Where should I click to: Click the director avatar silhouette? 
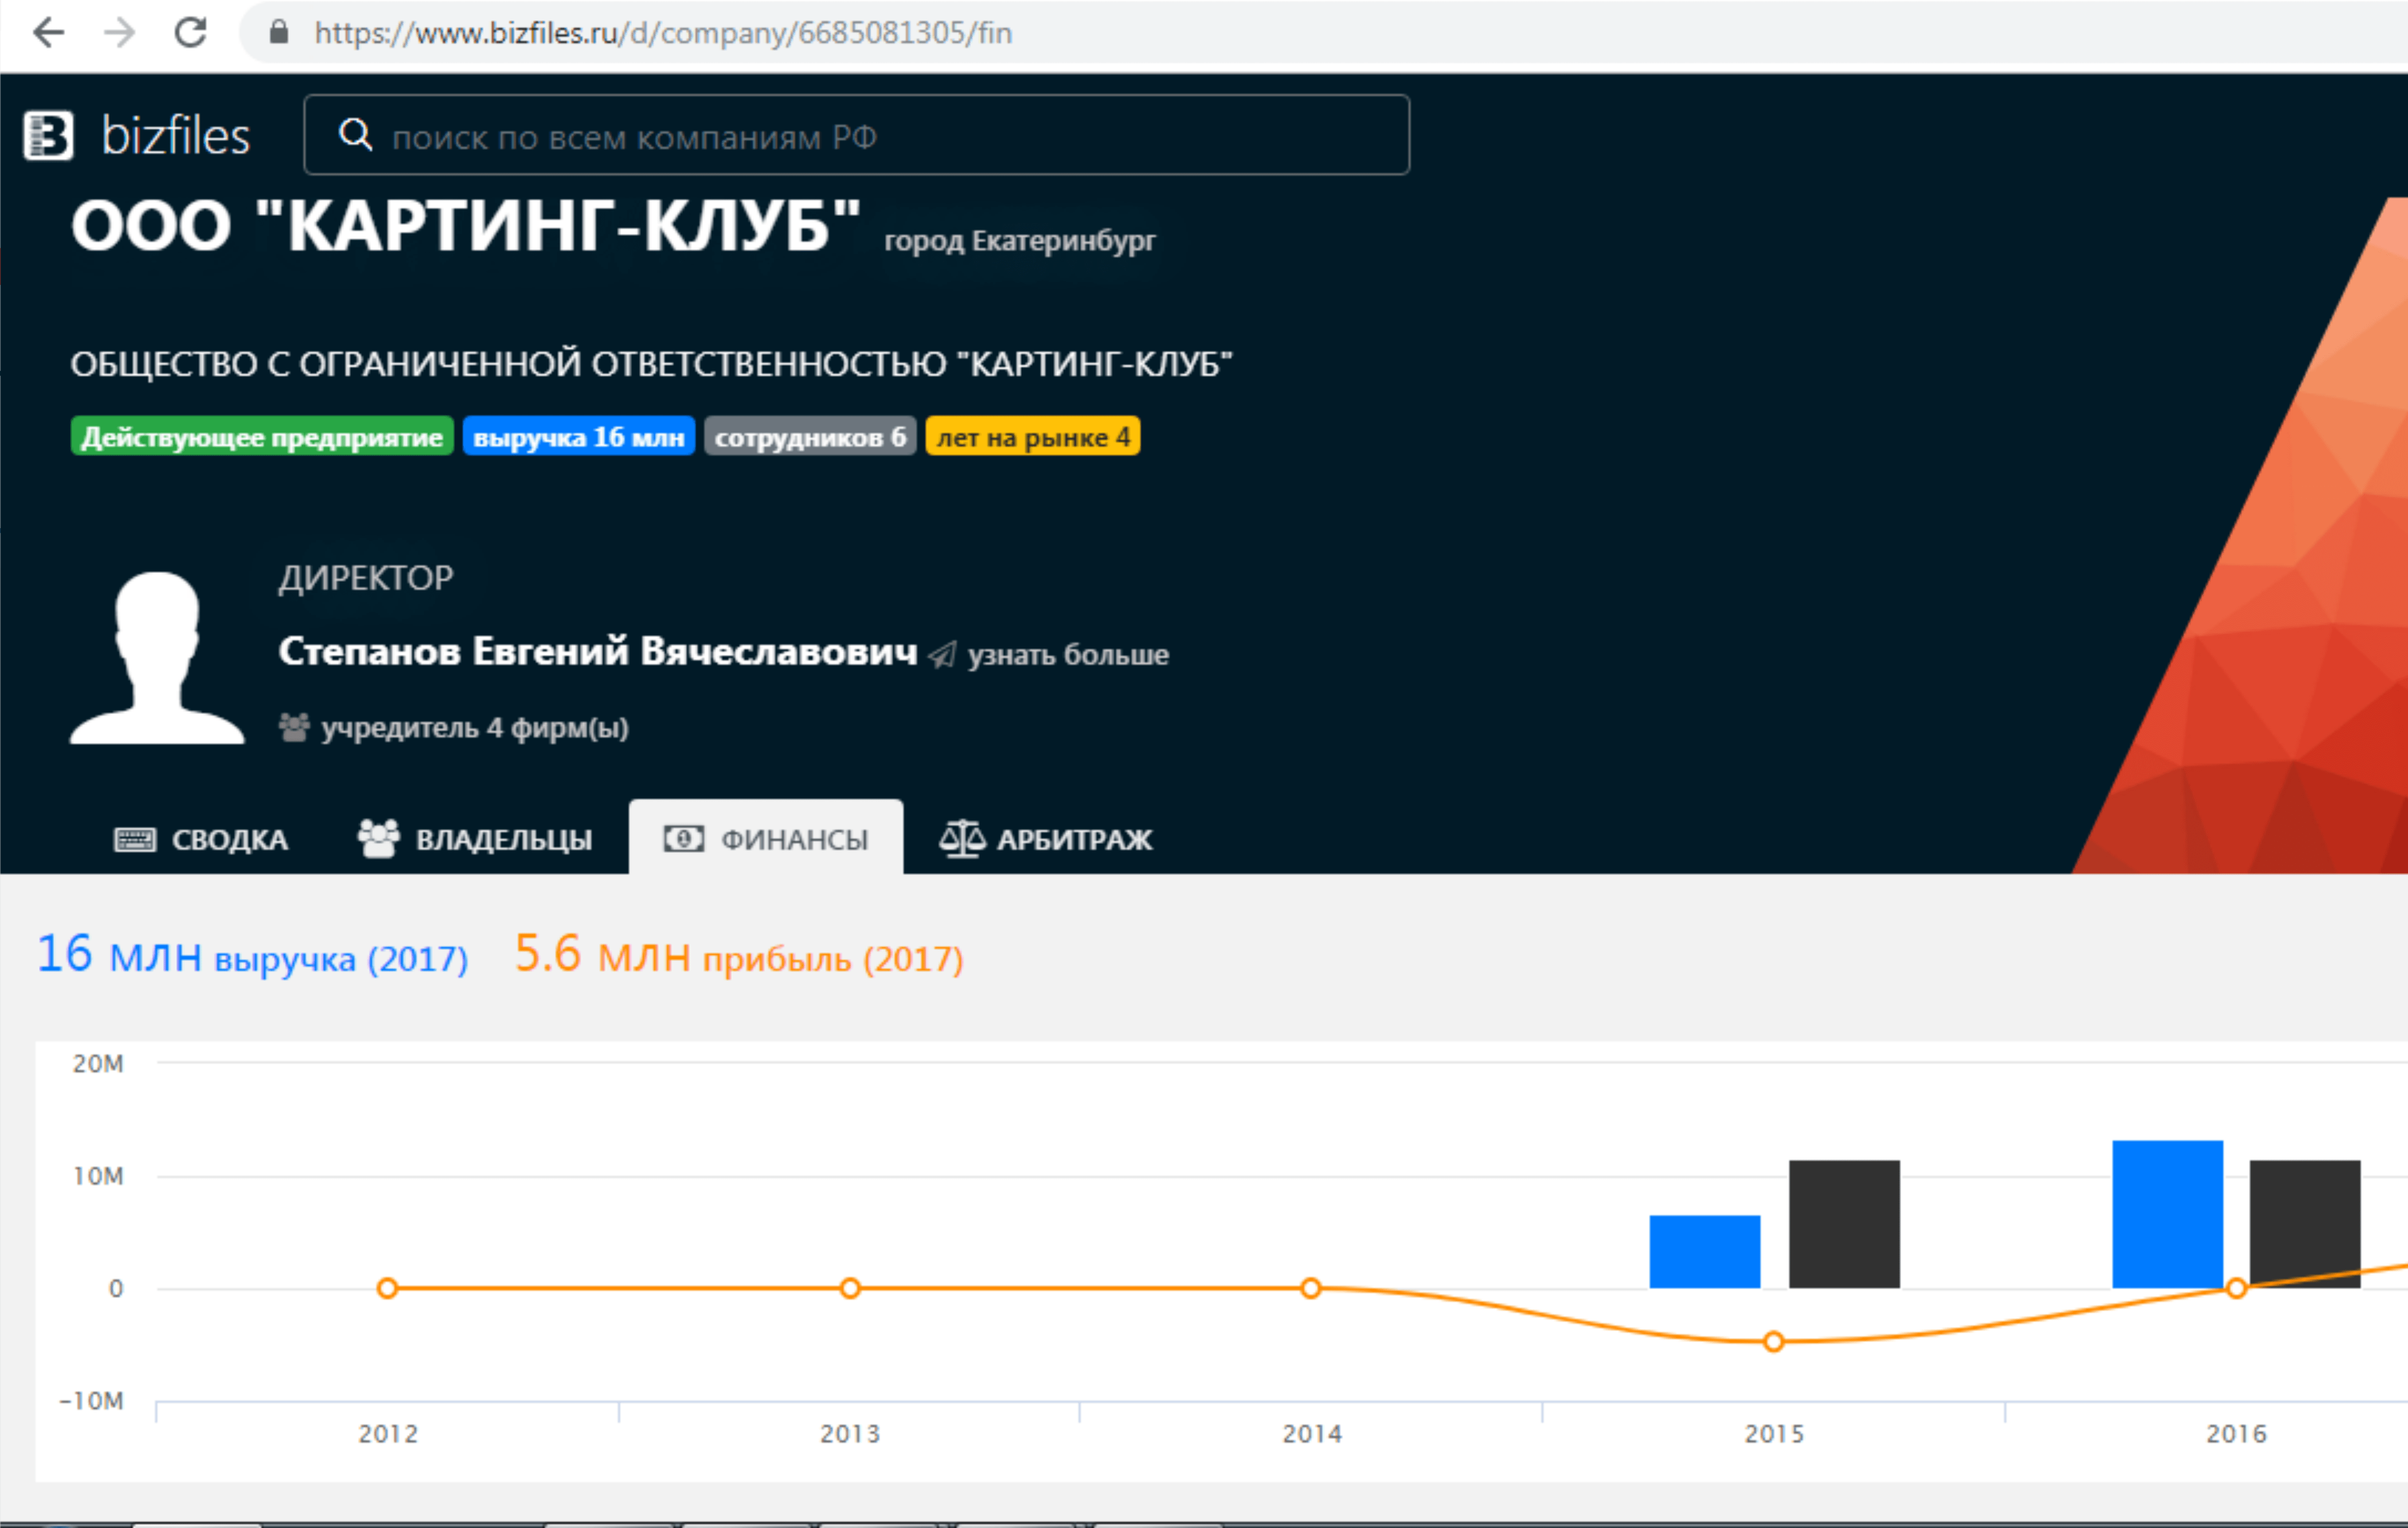[157, 657]
